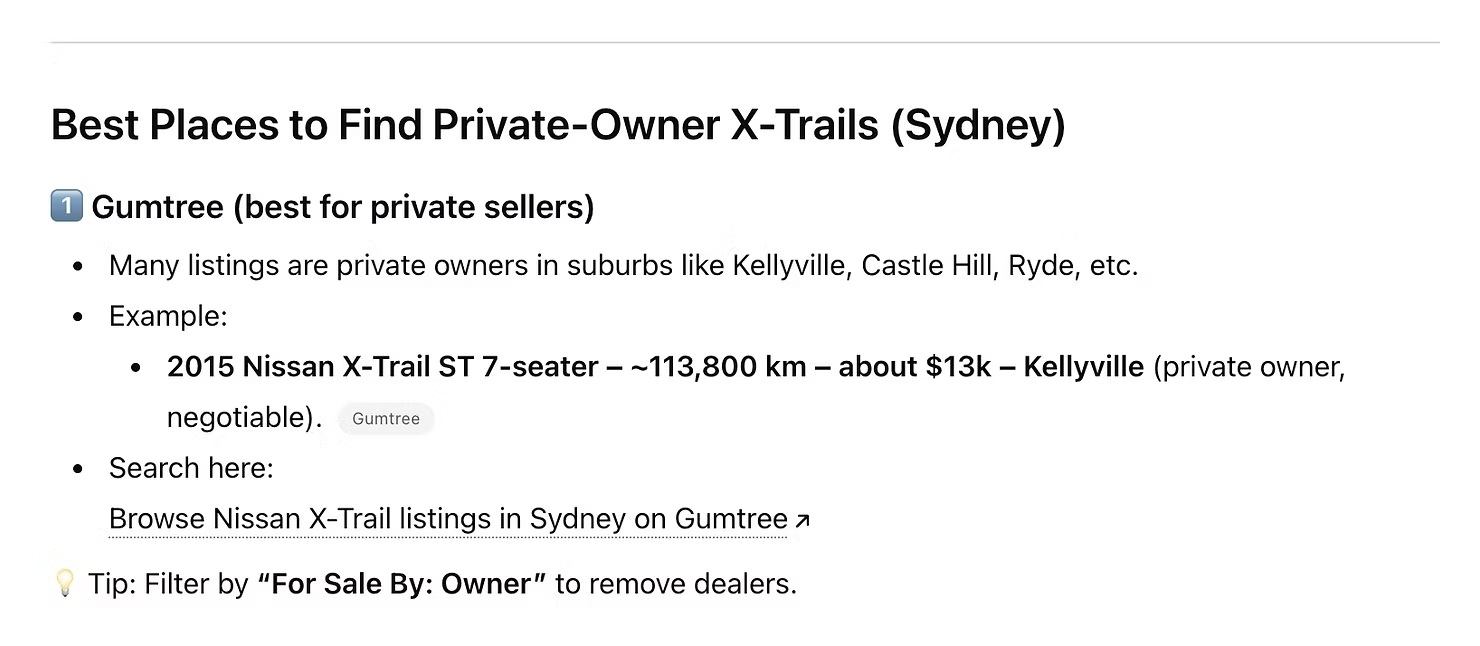Click the Best Places to Find heading
Image resolution: width=1480 pixels, height=646 pixels.
tap(558, 125)
